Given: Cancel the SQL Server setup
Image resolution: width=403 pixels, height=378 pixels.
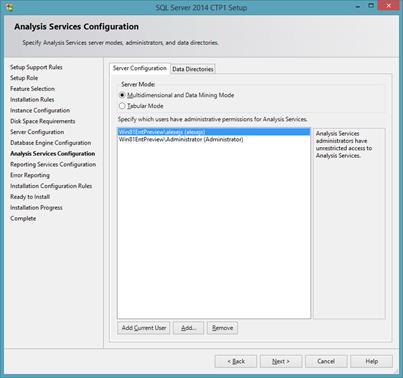Looking at the screenshot, I should 326,361.
